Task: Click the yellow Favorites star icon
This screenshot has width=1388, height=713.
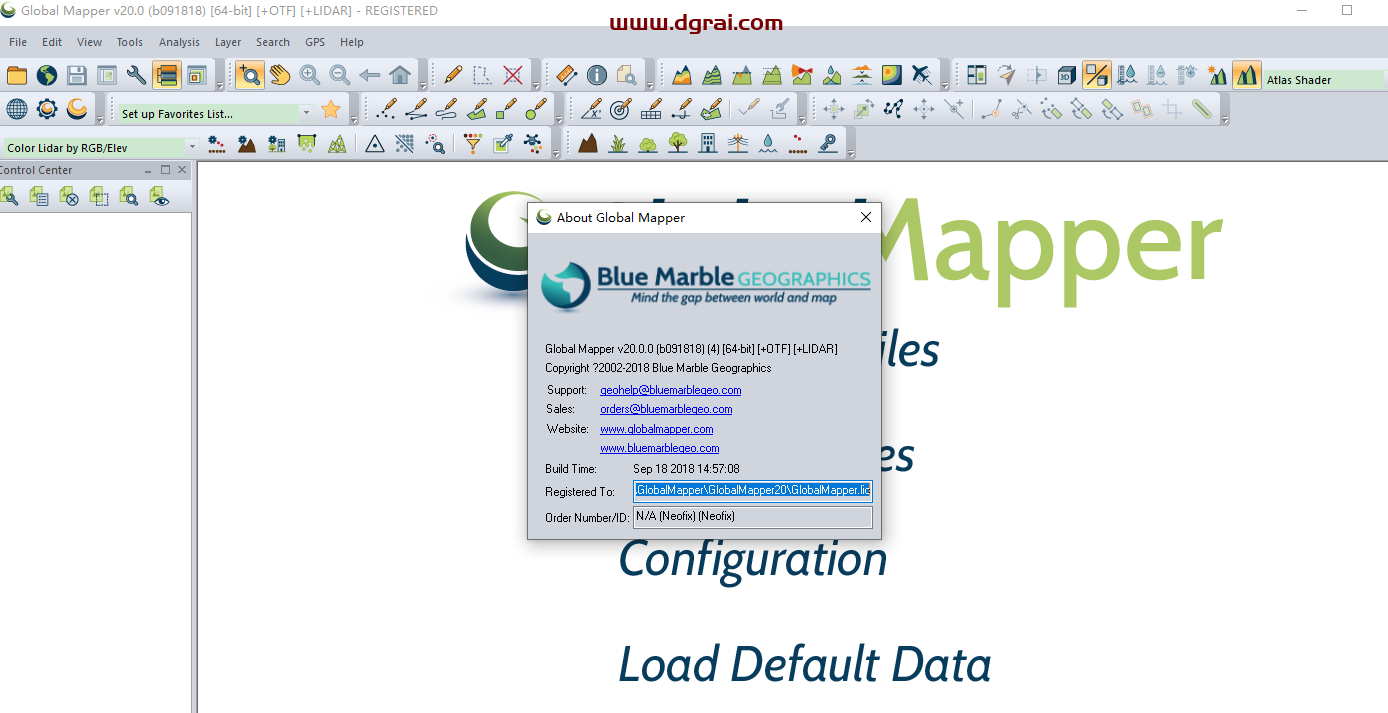Action: [331, 110]
